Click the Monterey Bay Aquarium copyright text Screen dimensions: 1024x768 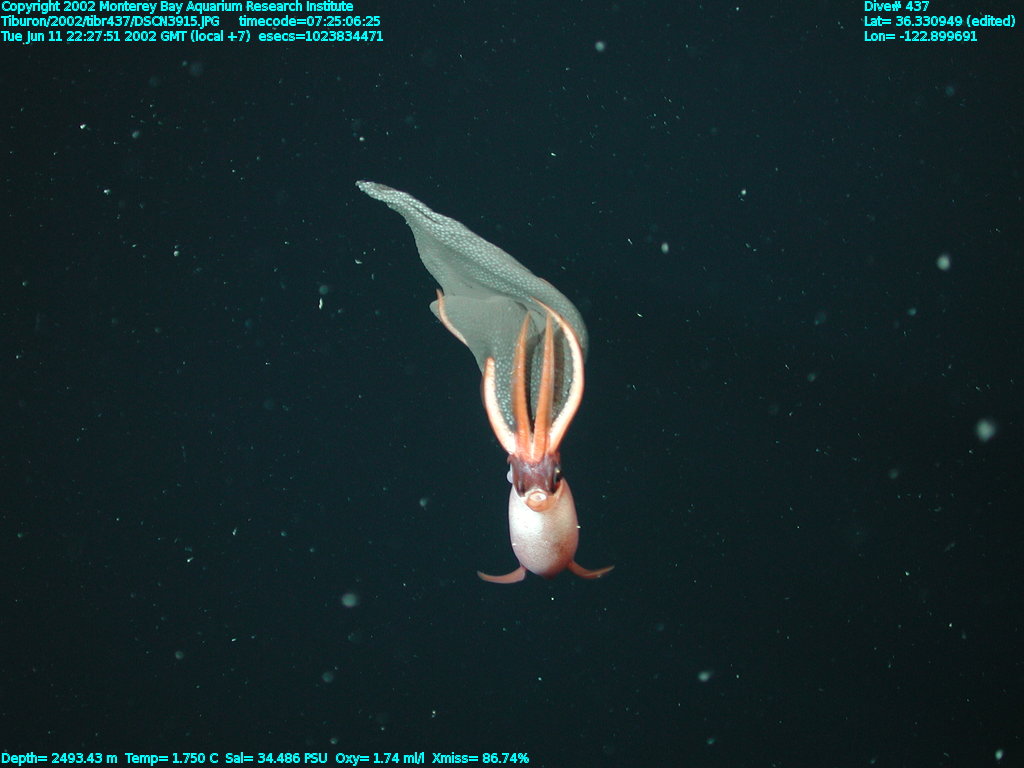pos(177,7)
